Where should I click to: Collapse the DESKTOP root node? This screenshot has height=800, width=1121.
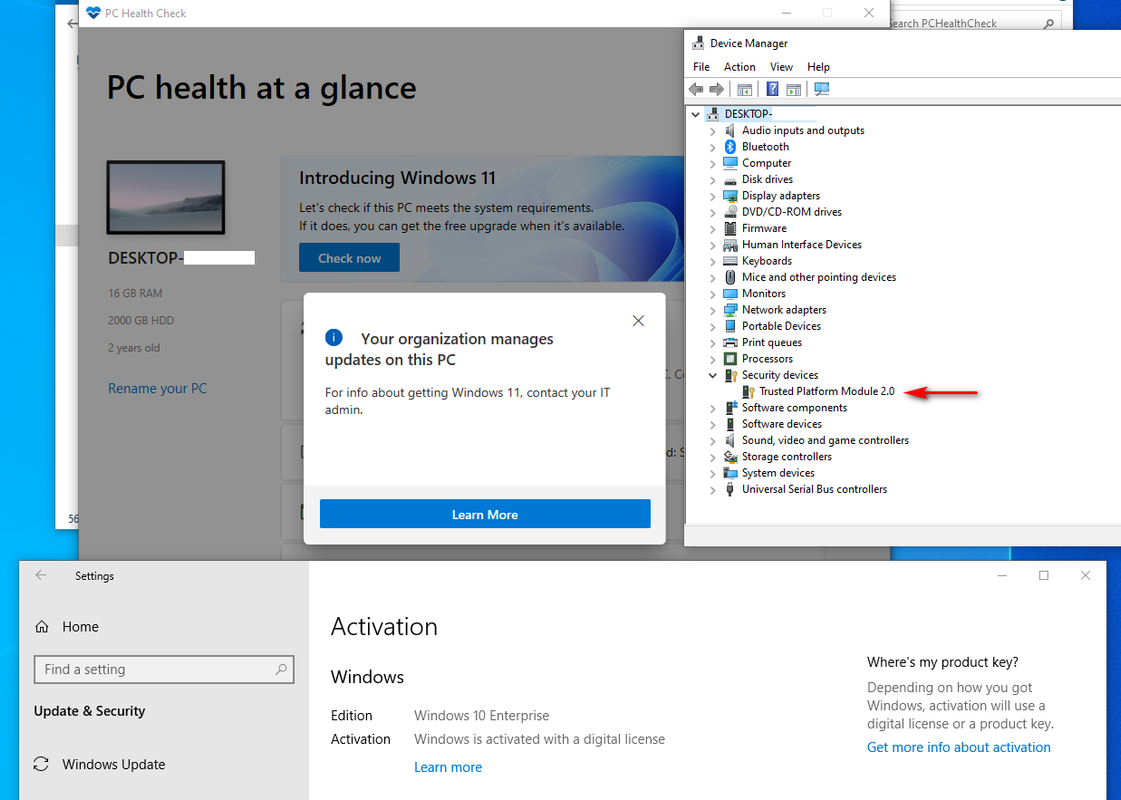[695, 114]
